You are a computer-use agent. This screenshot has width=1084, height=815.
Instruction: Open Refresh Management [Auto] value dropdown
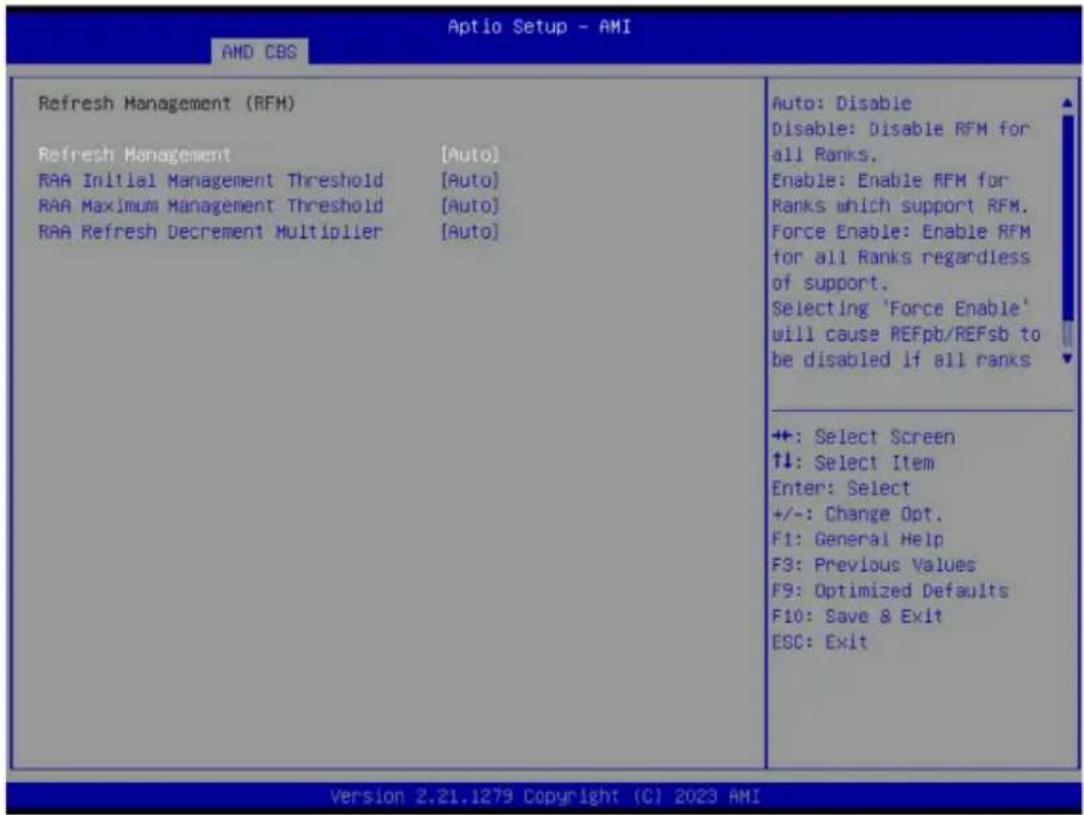point(470,155)
